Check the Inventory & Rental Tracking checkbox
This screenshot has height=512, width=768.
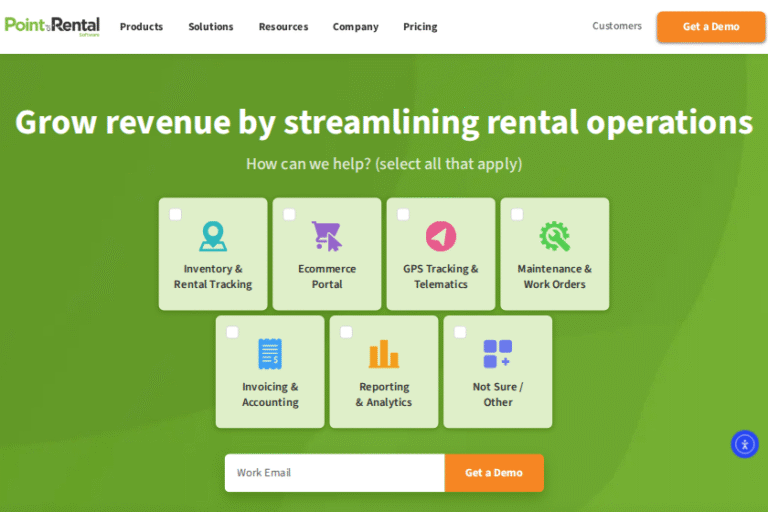tap(176, 214)
